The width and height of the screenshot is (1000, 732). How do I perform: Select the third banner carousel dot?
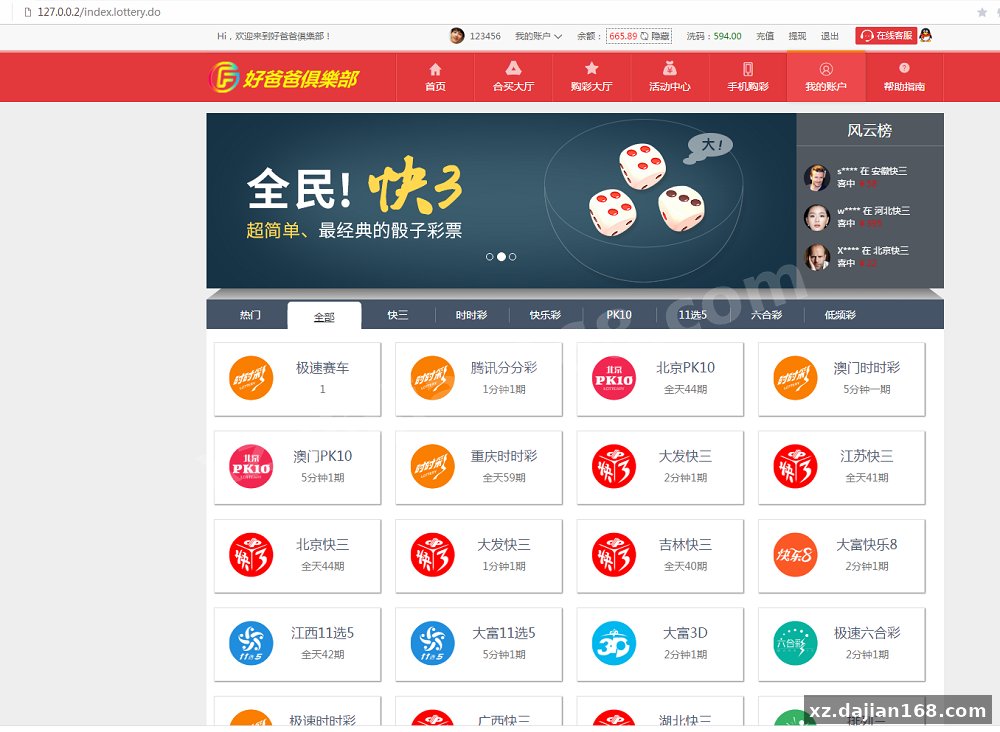tap(513, 257)
